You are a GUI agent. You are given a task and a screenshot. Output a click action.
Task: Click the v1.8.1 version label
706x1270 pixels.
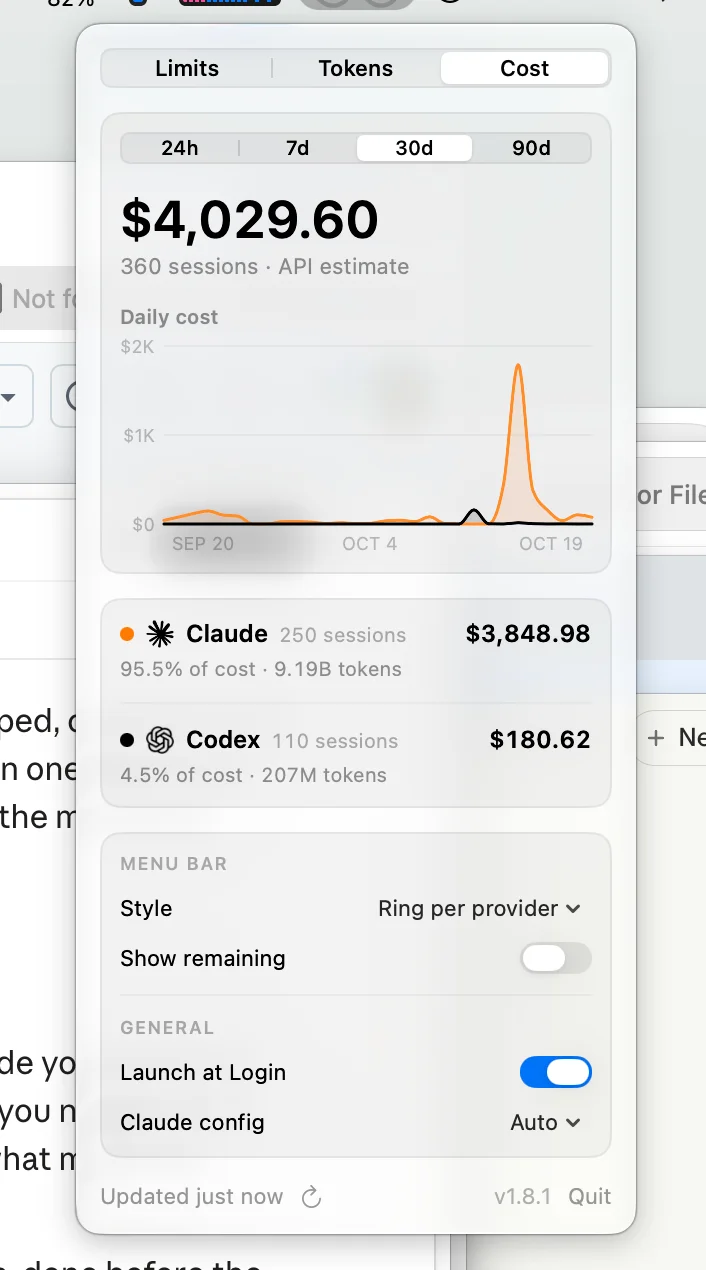pyautogui.click(x=522, y=1197)
